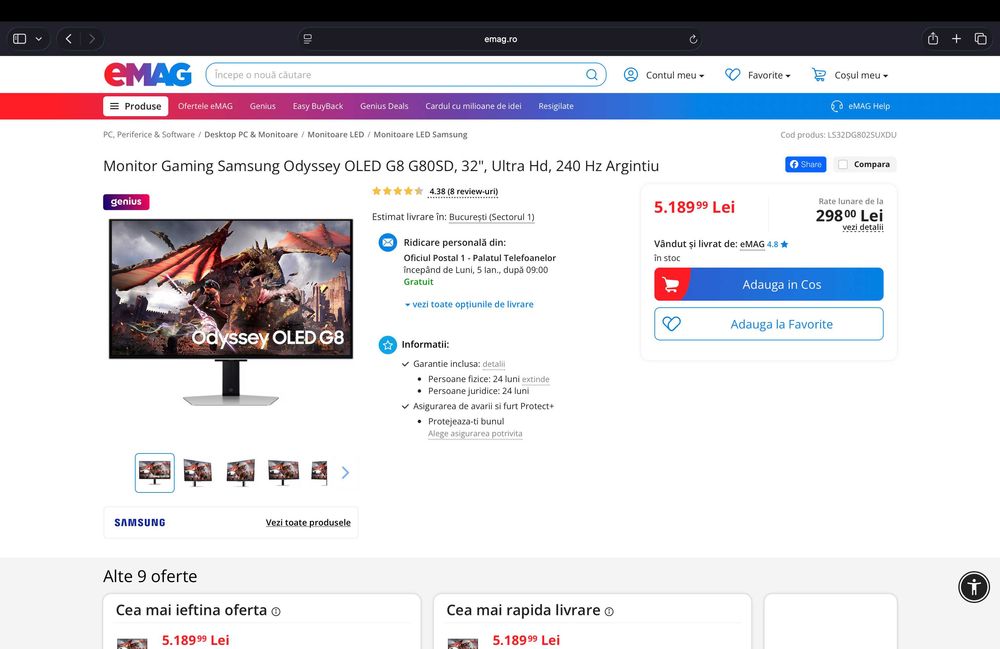Open Safari sidebar toggle icon
This screenshot has width=1000, height=649.
20,39
